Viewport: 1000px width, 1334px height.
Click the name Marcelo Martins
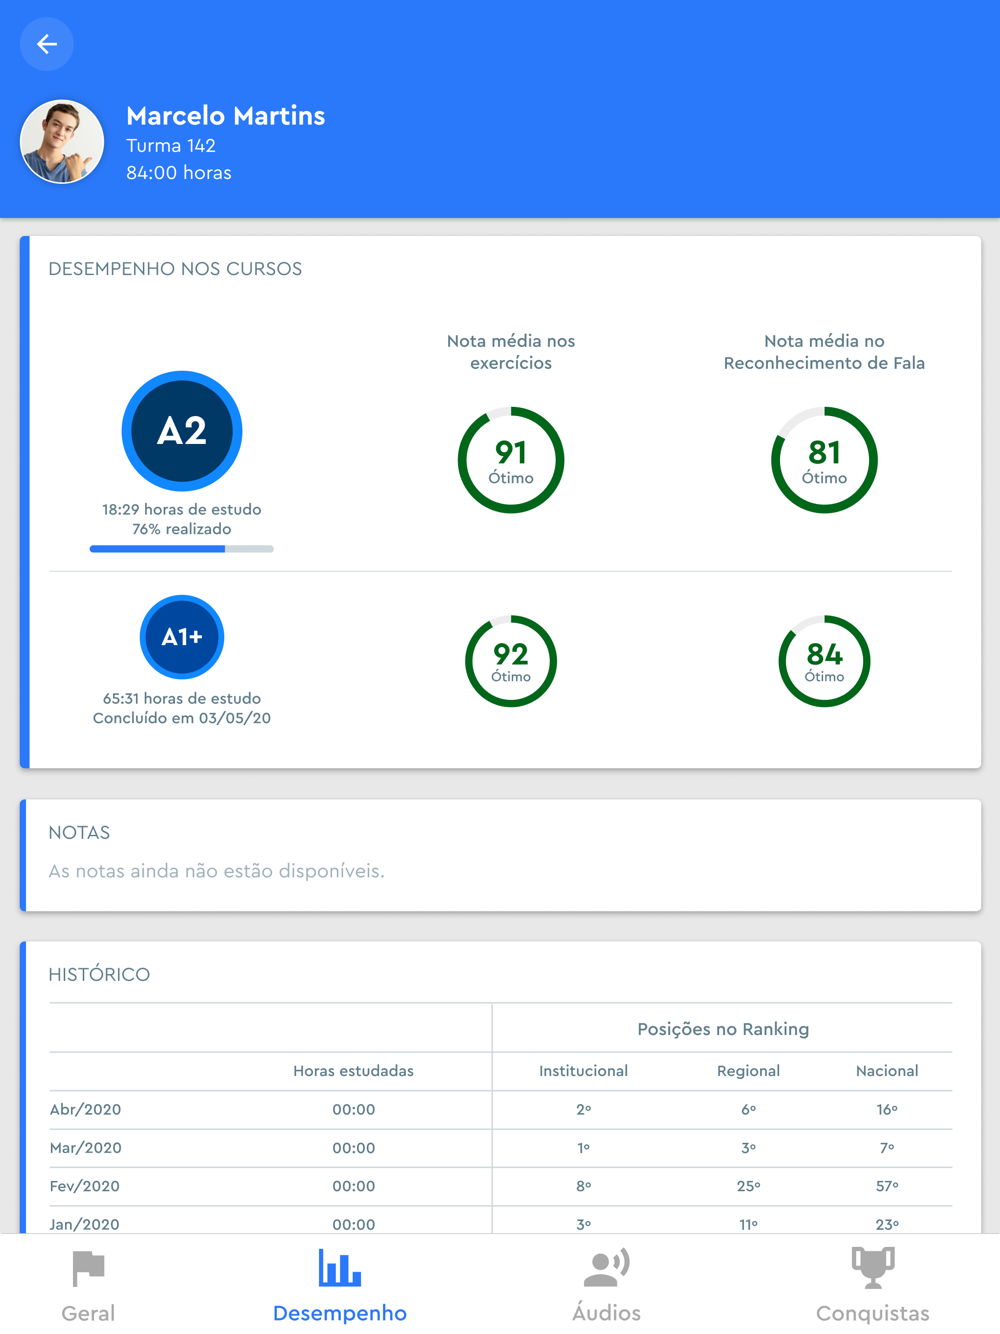226,116
